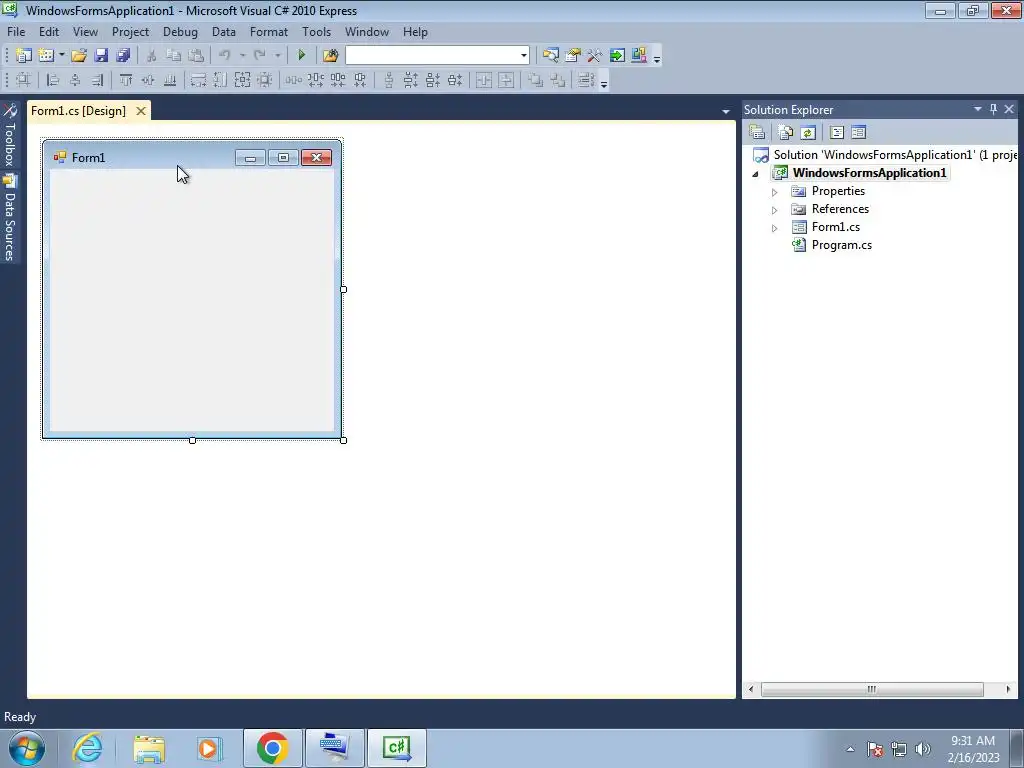Click the View Designer icon in Solution Explorer
The image size is (1024, 768).
point(858,133)
